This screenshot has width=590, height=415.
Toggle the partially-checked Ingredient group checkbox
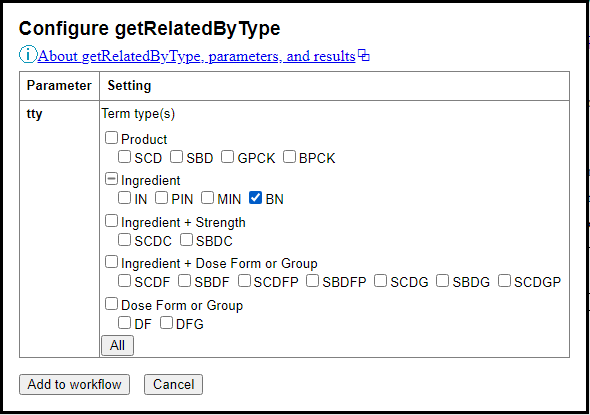coord(111,179)
